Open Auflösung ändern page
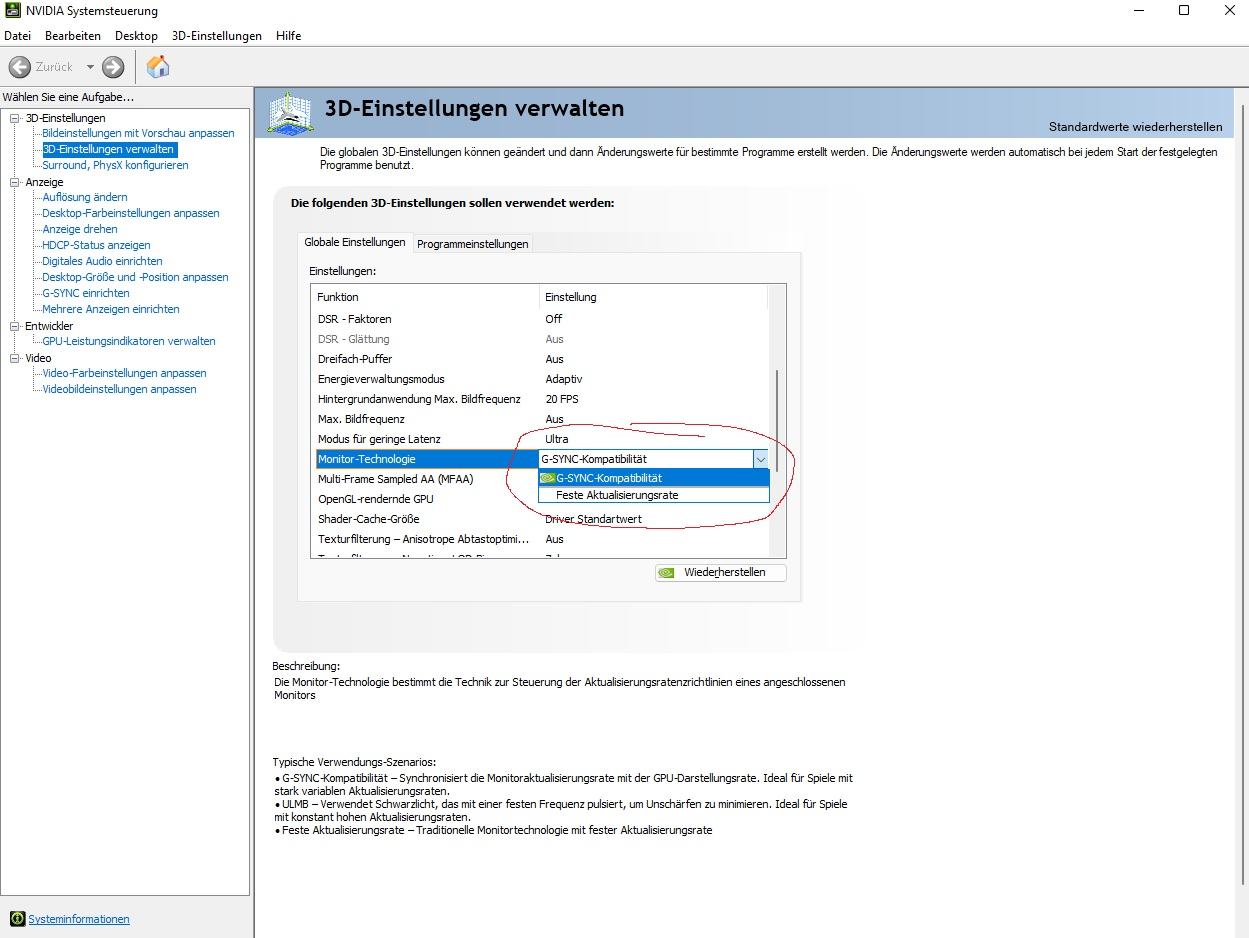 (85, 197)
